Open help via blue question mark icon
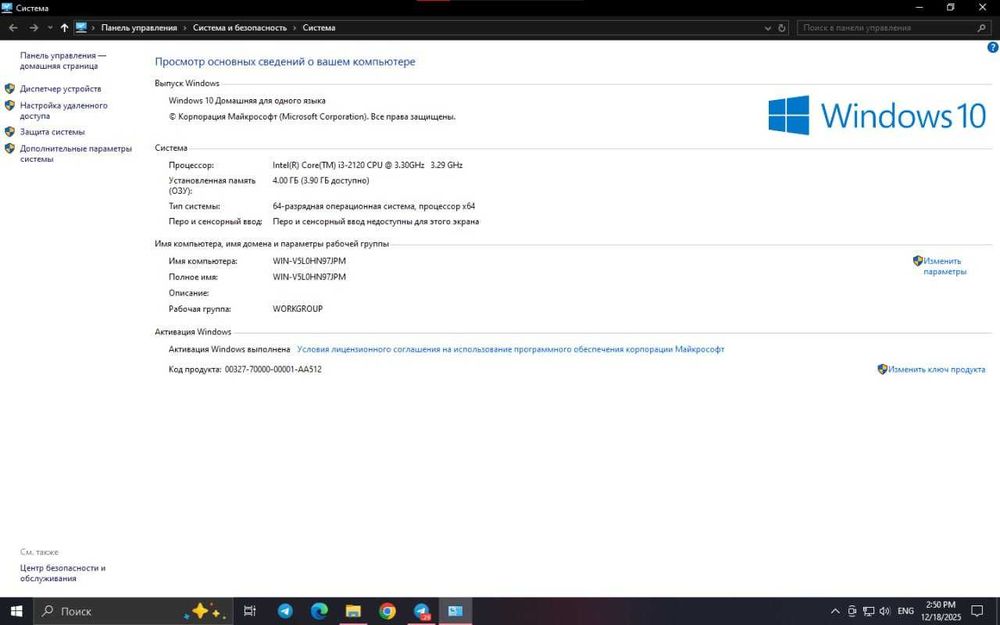This screenshot has height=625, width=1000. point(993,47)
